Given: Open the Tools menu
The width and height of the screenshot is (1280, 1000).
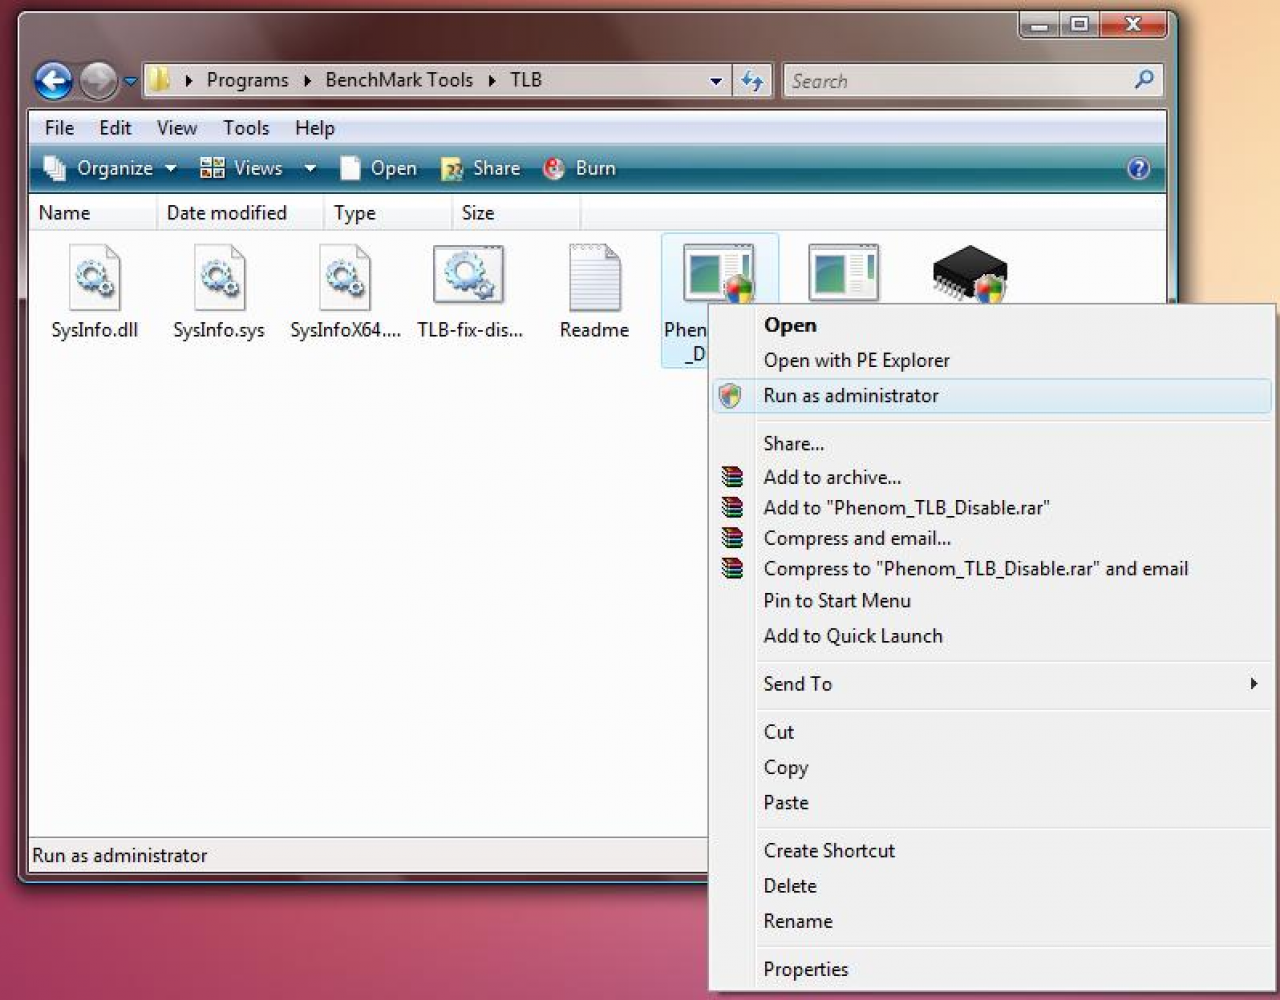Looking at the screenshot, I should point(246,128).
